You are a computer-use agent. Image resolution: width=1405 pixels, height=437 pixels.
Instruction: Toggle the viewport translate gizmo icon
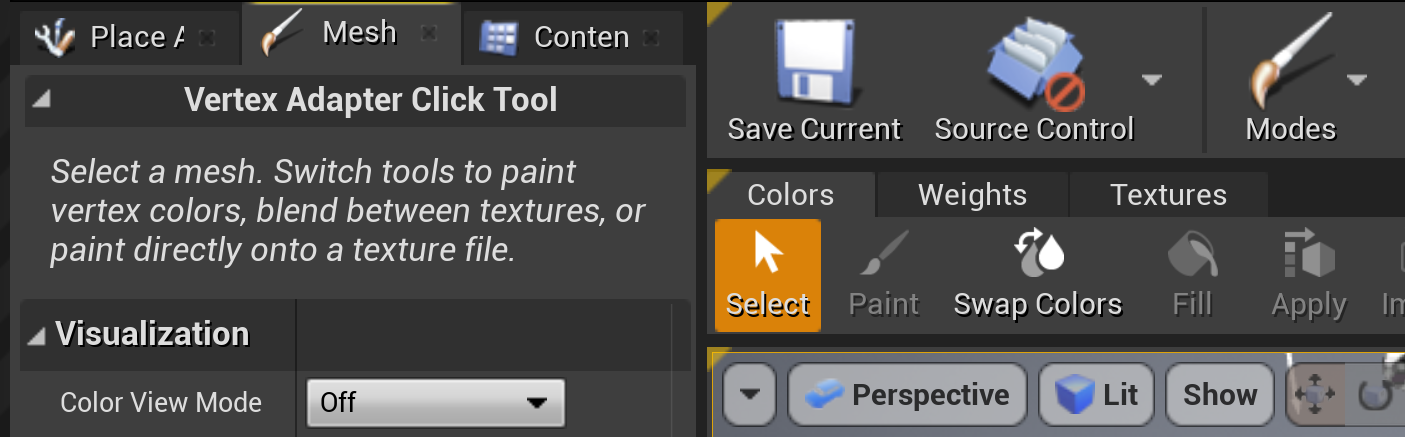[1314, 395]
